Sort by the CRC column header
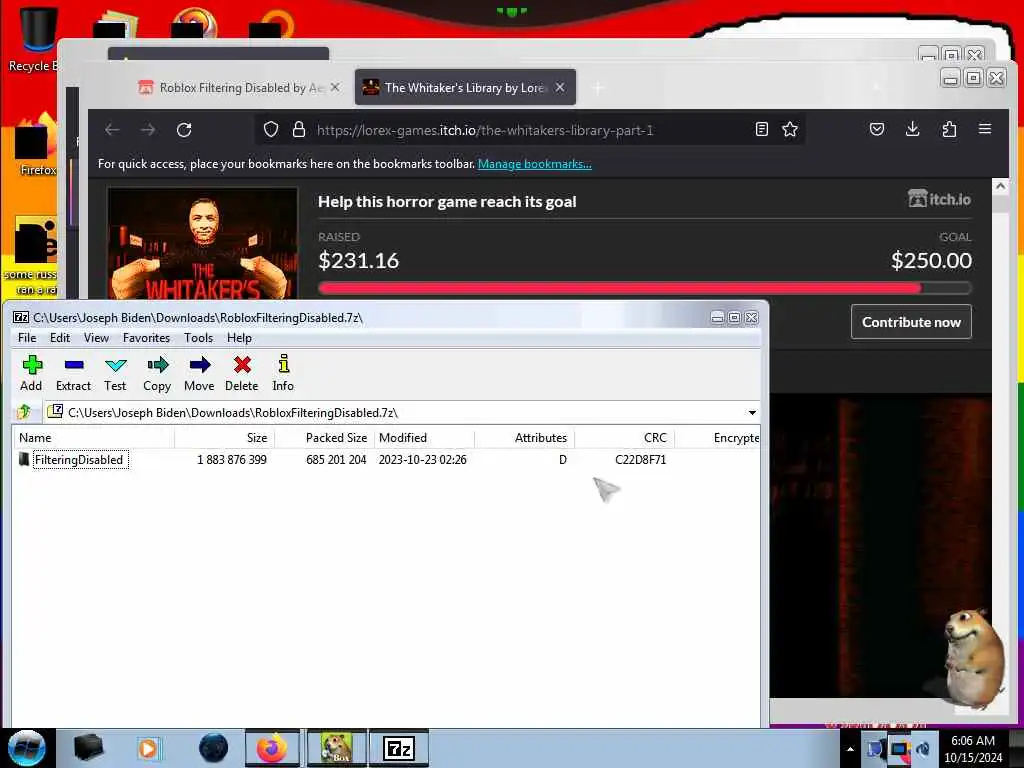 tap(624, 438)
